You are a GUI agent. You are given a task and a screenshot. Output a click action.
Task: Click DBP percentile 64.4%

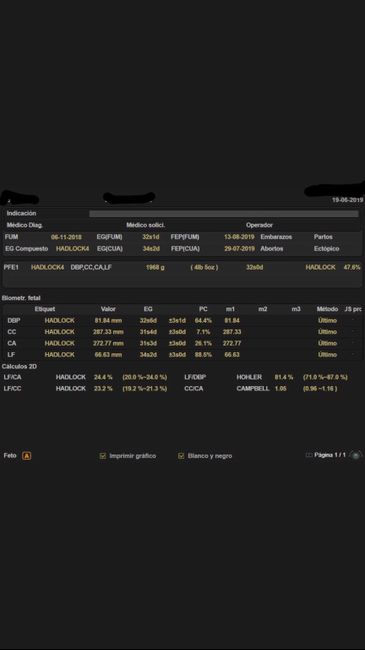pos(203,320)
